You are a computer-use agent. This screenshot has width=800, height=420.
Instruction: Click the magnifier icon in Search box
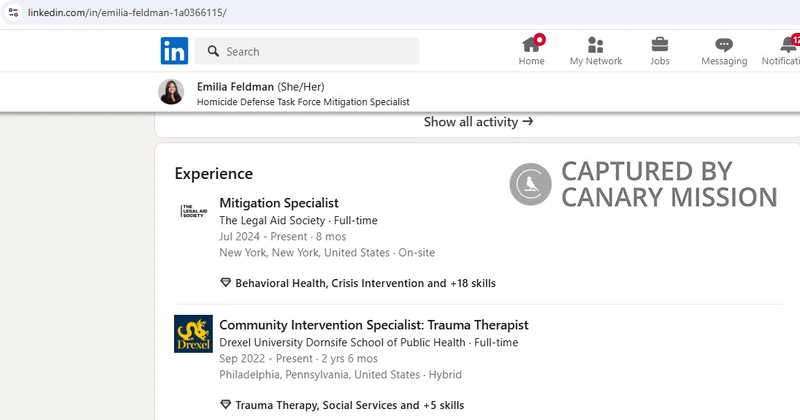point(213,51)
